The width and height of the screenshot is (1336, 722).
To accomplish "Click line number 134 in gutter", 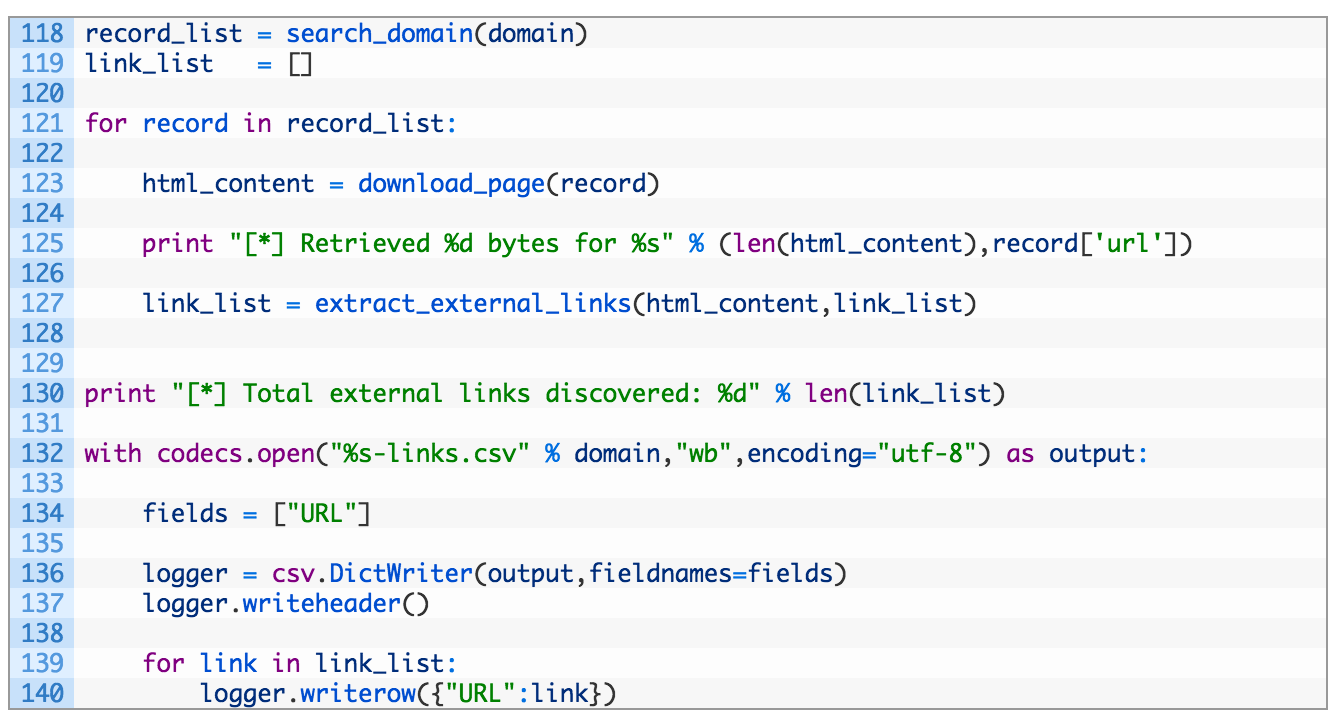I will tap(42, 514).
